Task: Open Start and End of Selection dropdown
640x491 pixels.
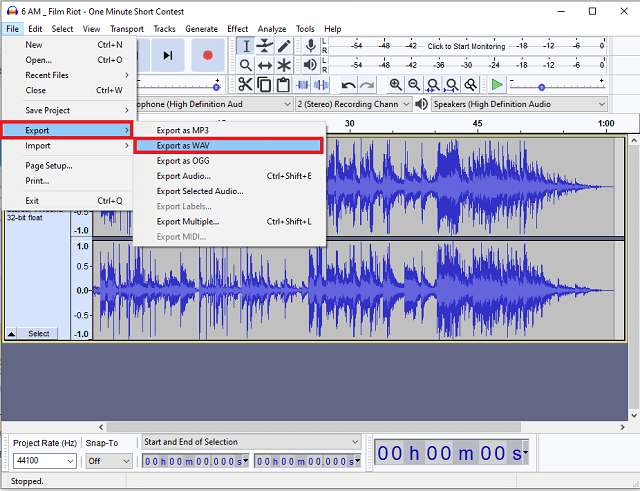Action: tap(251, 442)
